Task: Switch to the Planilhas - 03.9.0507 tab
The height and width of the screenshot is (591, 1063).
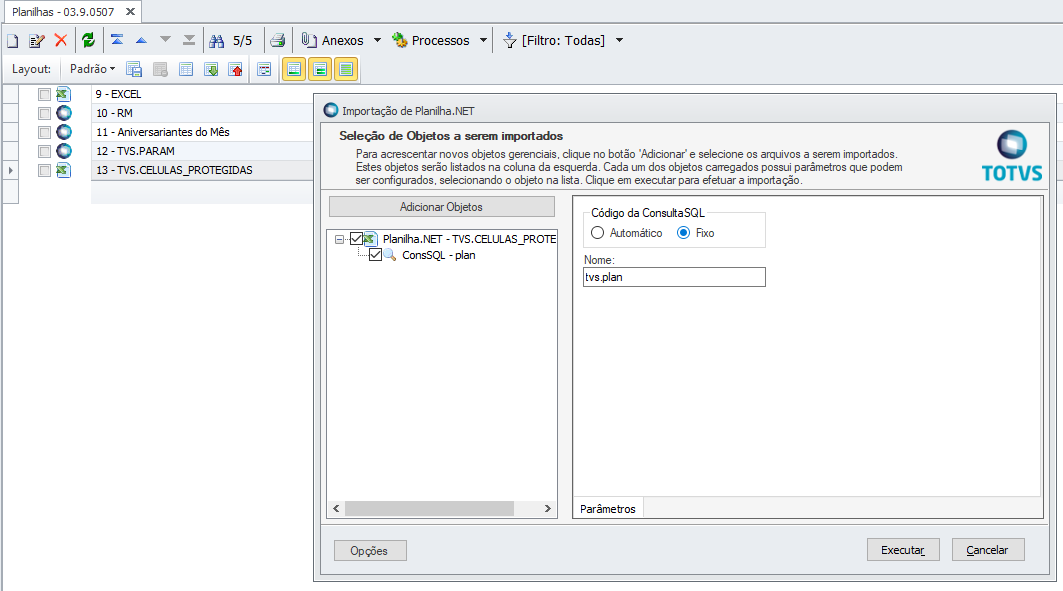Action: [63, 12]
